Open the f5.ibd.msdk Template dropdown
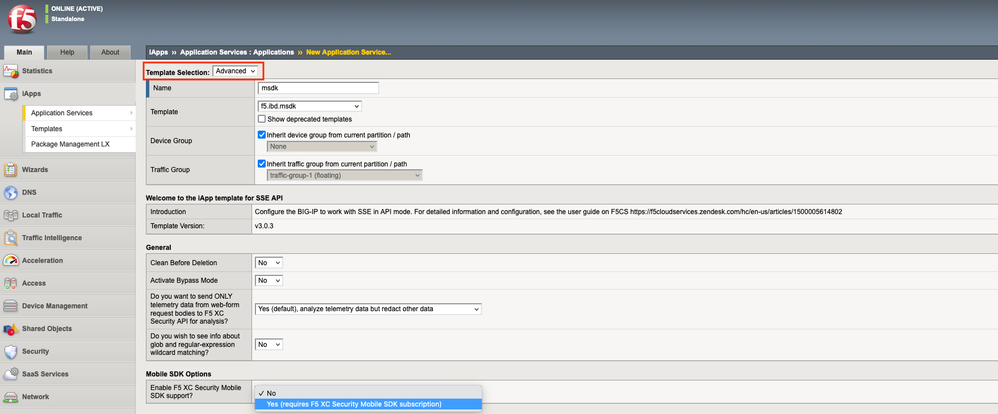The height and width of the screenshot is (414, 998). 310,106
